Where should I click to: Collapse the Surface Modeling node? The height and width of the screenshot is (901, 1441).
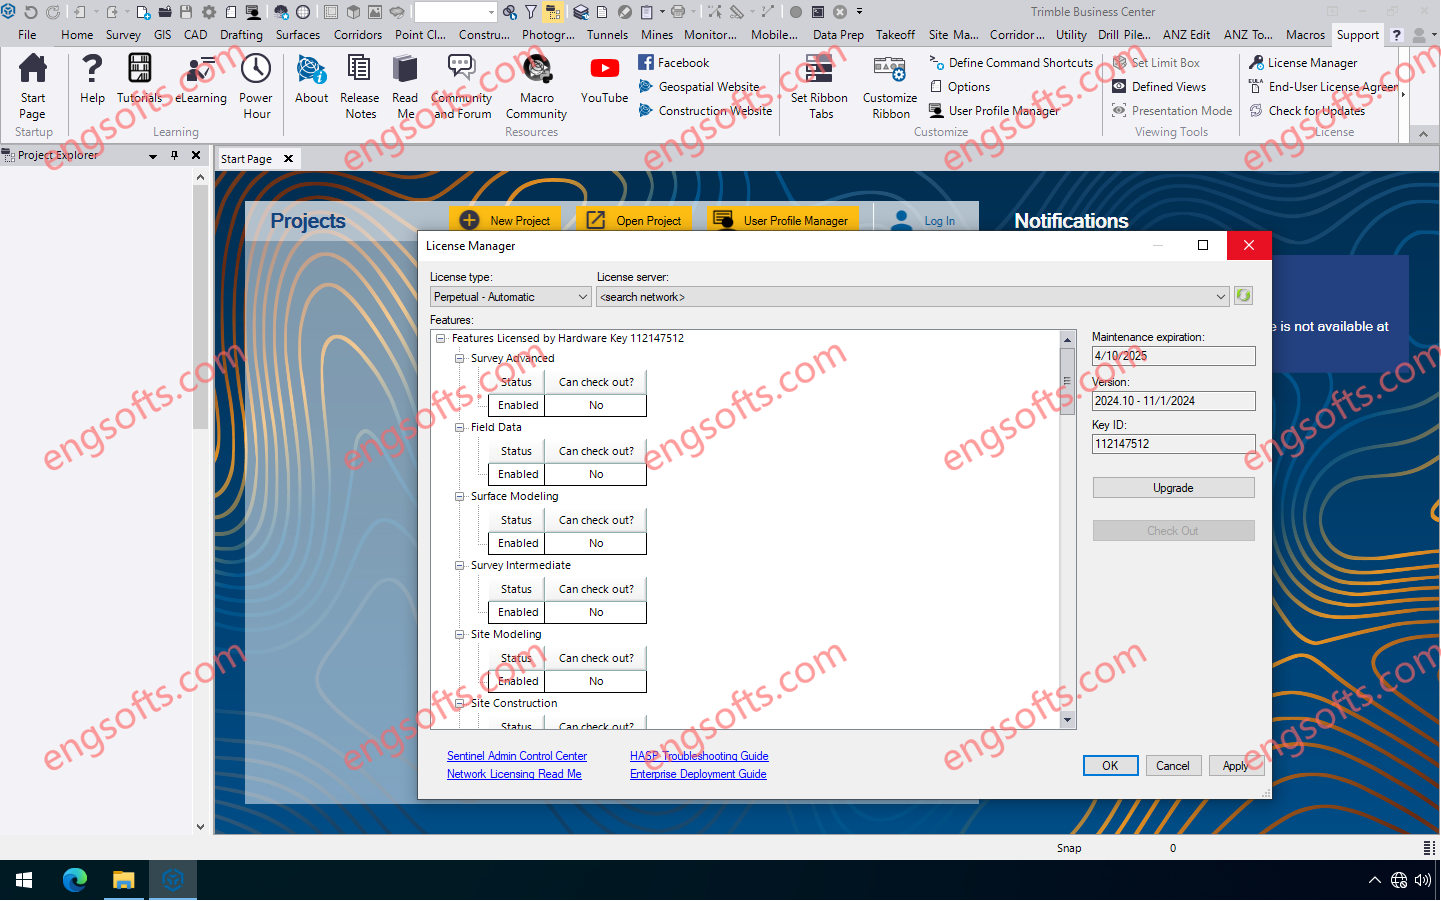coord(460,496)
